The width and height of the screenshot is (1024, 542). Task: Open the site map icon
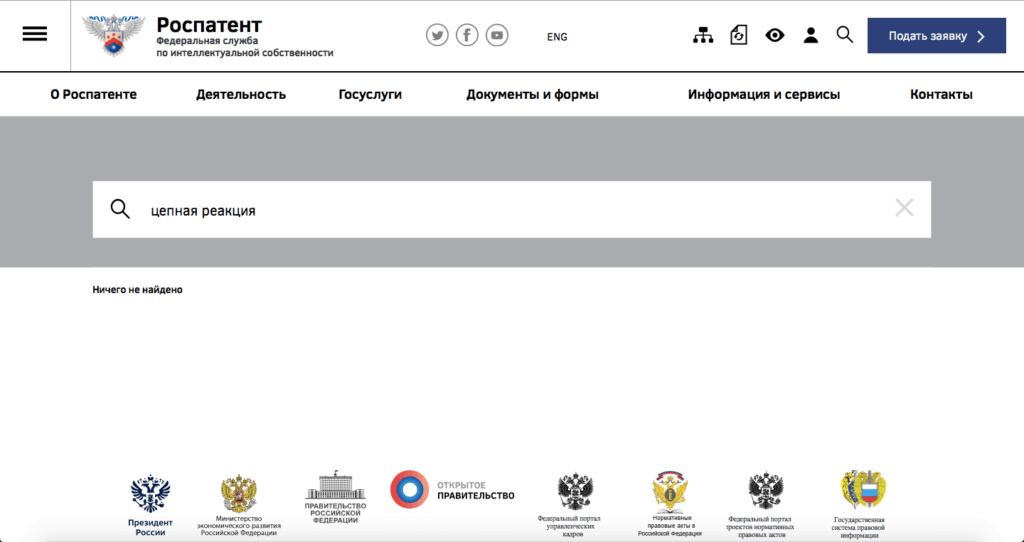(703, 35)
